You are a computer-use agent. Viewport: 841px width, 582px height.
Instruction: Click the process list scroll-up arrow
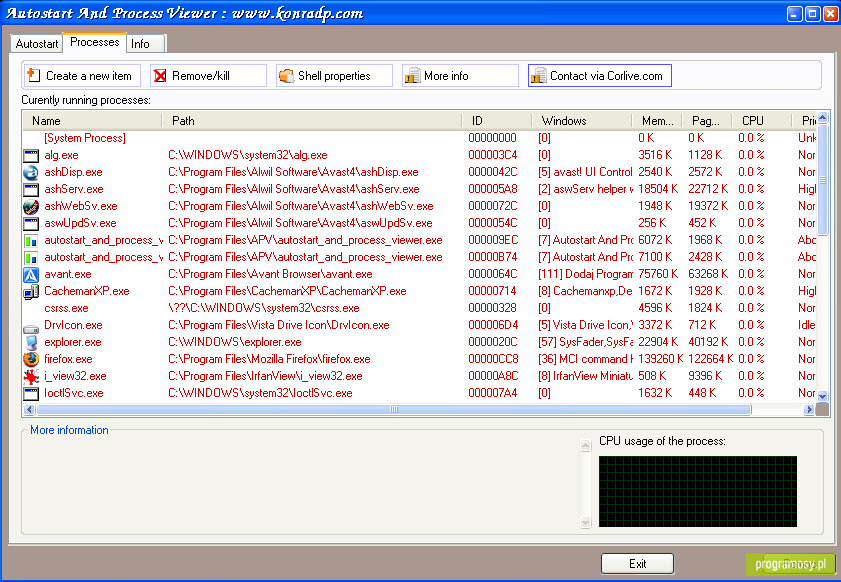coord(823,117)
